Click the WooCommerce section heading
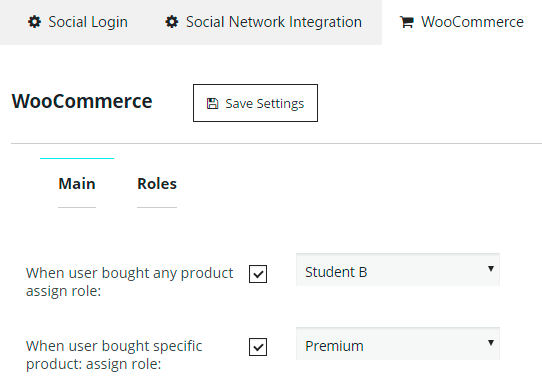Screen dimensions: 542x386 82,101
